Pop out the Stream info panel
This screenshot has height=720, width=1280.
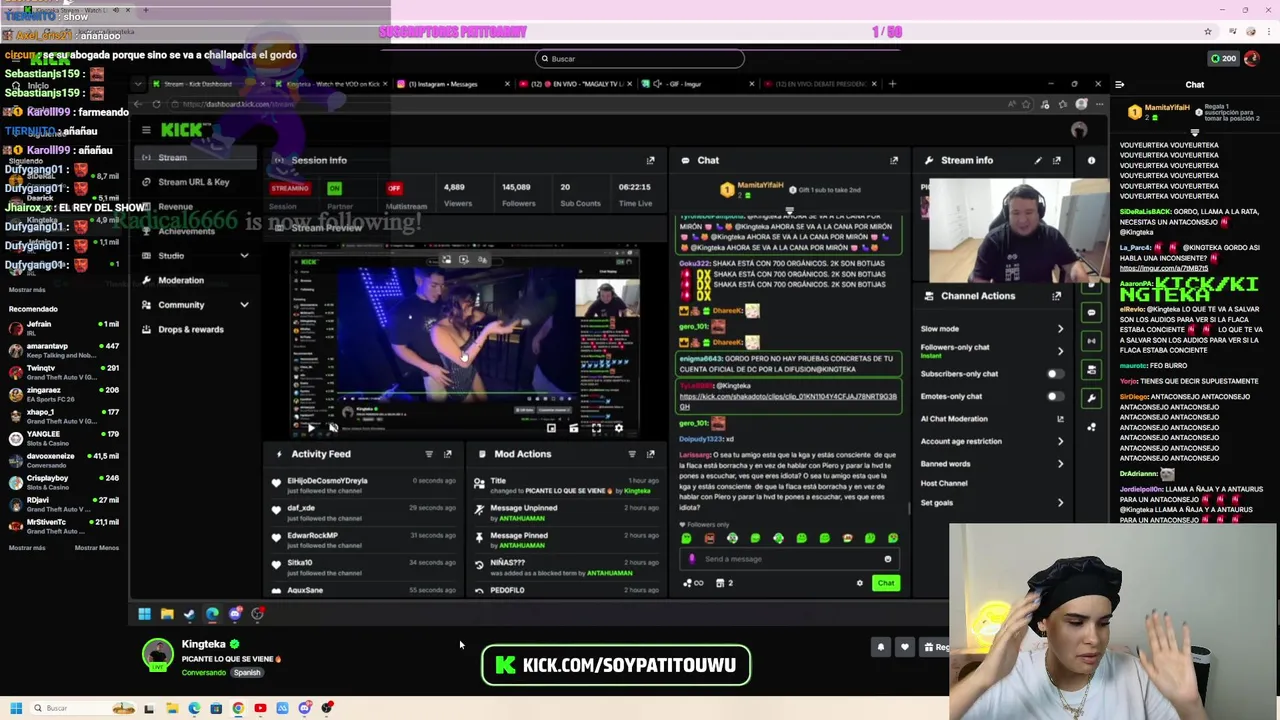click(1057, 160)
